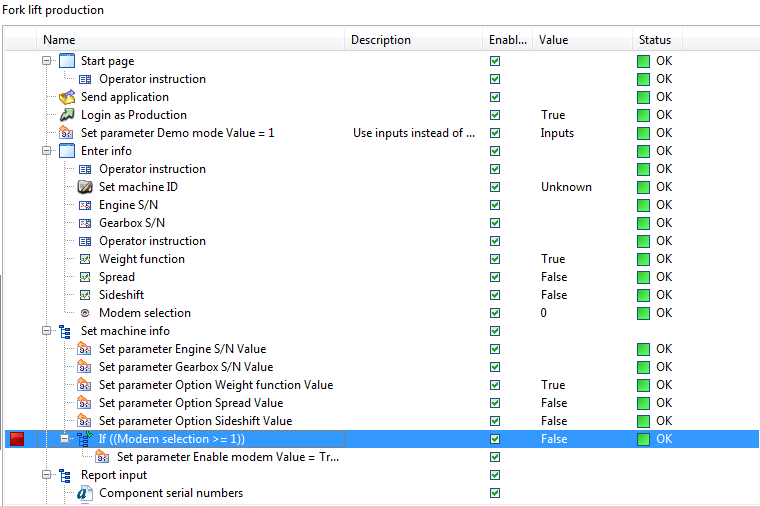Select the Weight function checkmark icon
Viewport: 760px width, 506px height.
(85, 259)
